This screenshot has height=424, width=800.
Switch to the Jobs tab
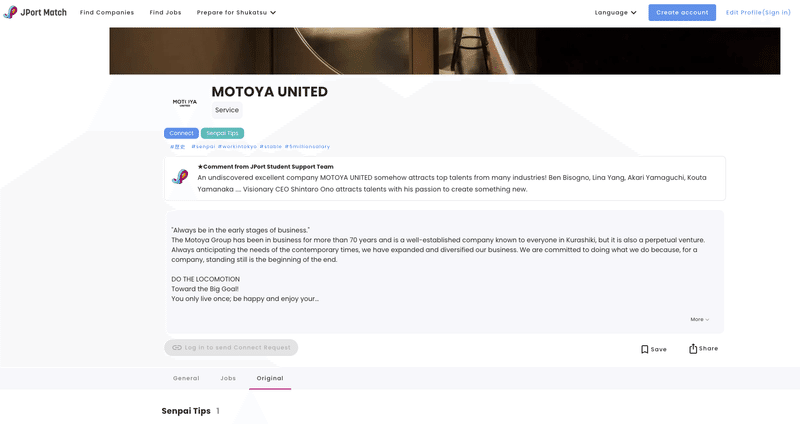click(228, 378)
